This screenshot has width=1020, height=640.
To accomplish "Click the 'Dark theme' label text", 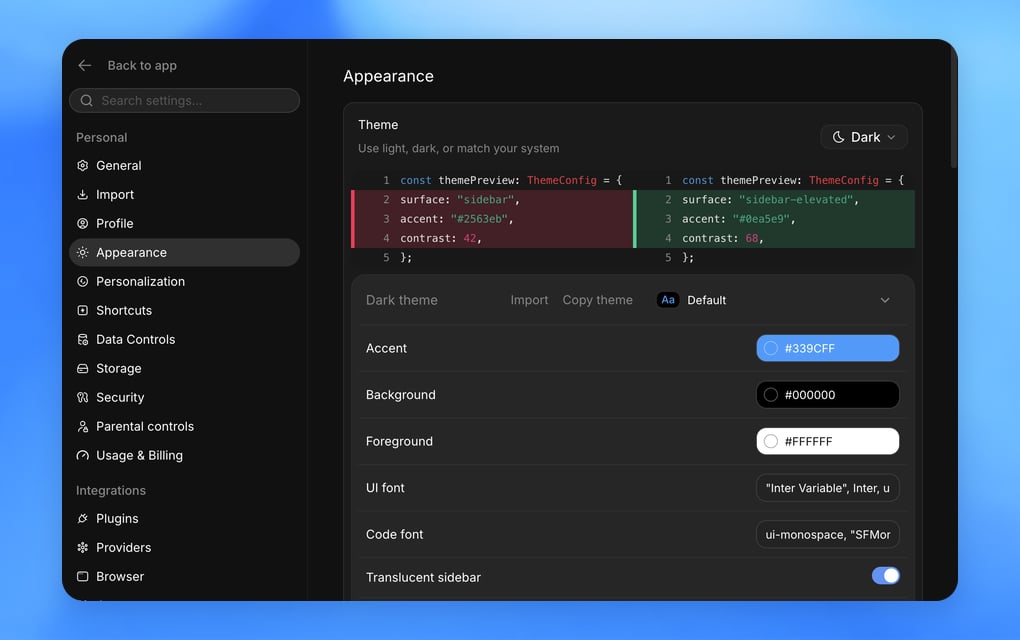I will pyautogui.click(x=401, y=300).
